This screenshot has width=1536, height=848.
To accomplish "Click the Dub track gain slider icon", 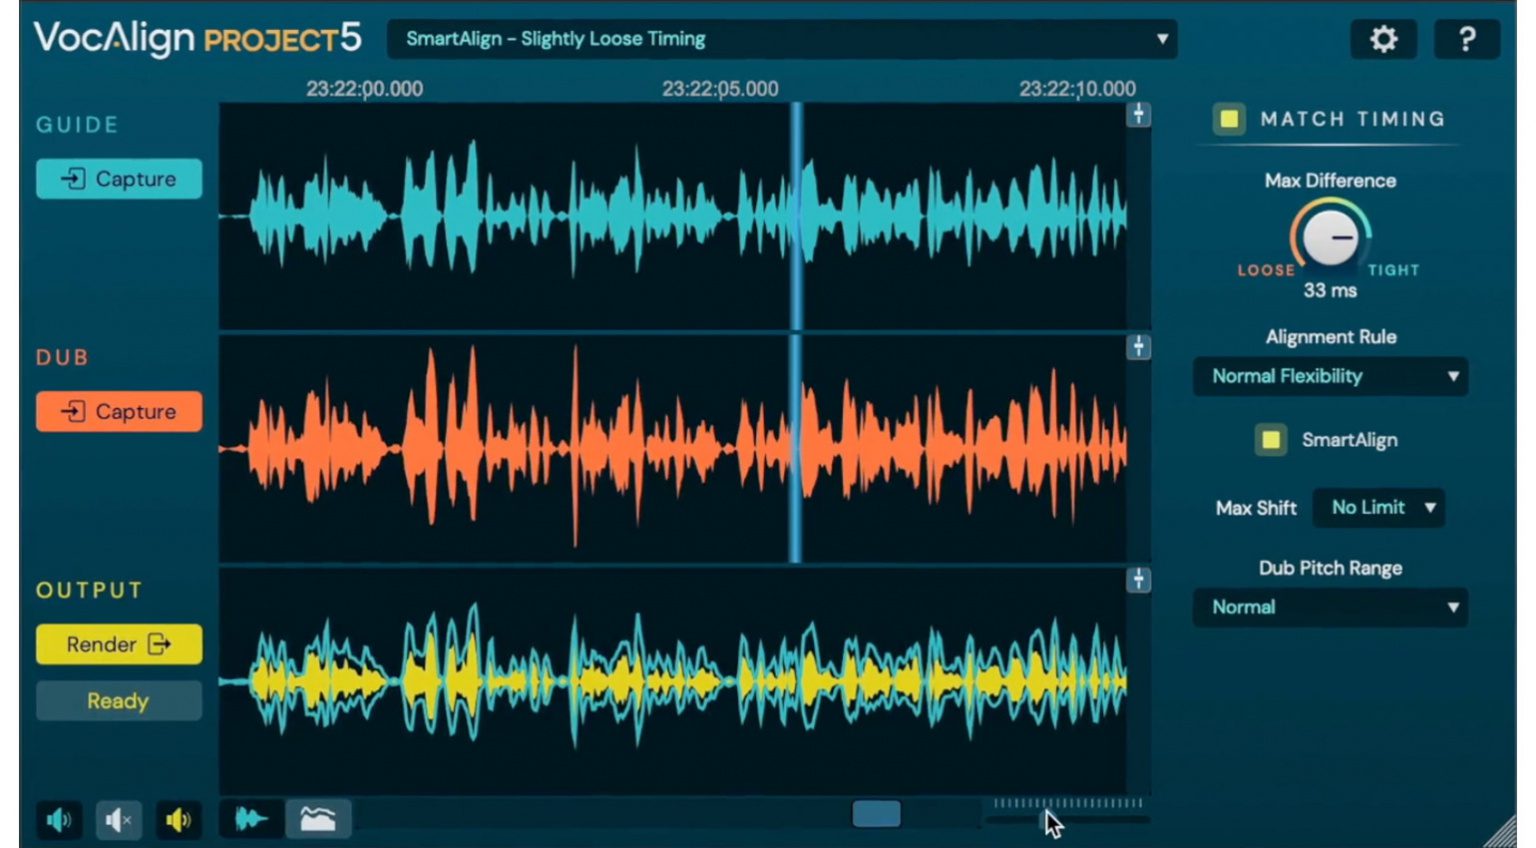I will [x=1138, y=345].
